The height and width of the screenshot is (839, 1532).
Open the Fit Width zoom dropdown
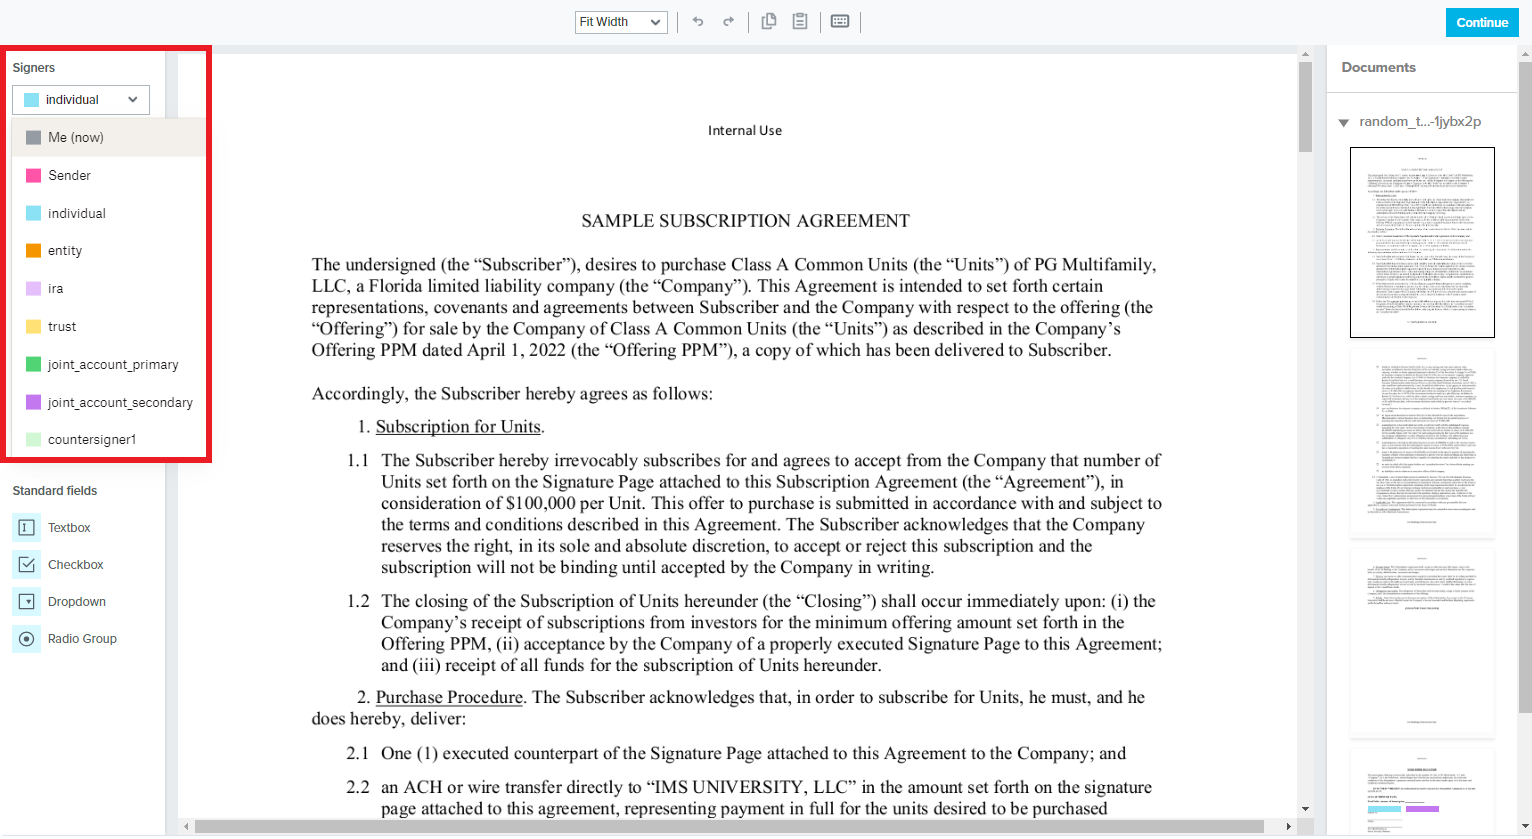pyautogui.click(x=621, y=22)
